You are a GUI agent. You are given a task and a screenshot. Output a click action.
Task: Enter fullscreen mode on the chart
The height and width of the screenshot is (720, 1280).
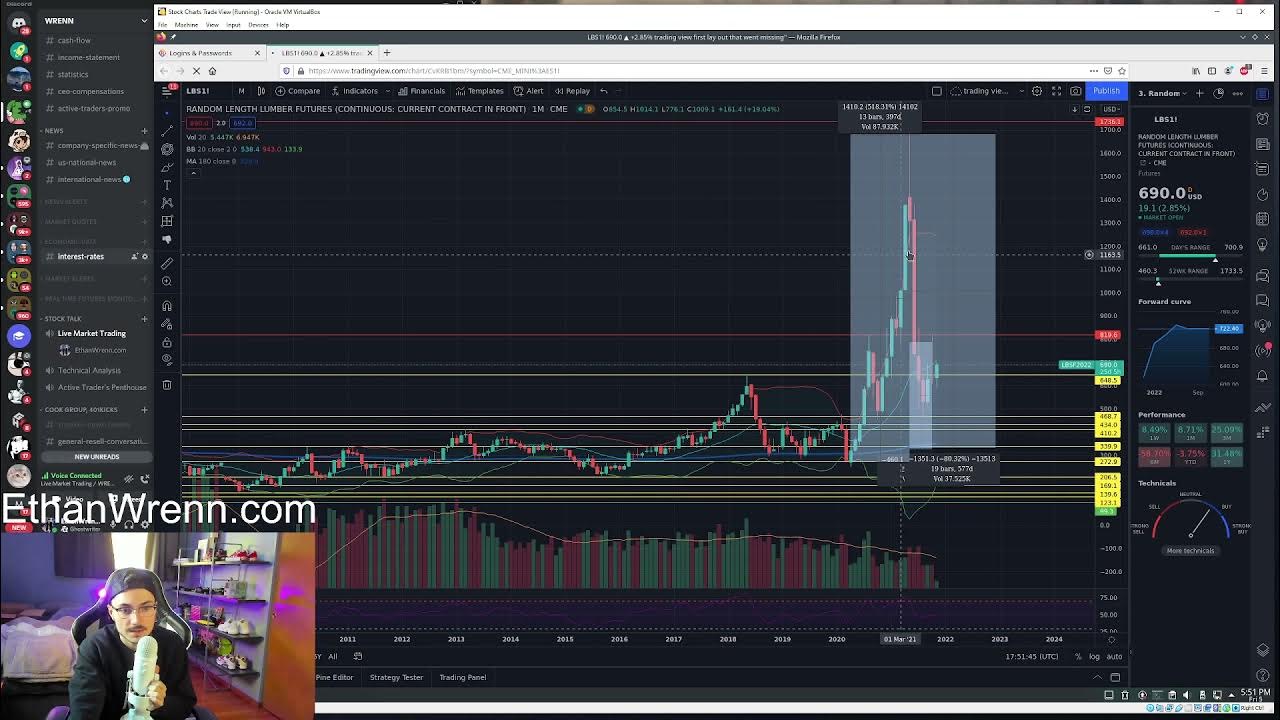tap(1056, 91)
